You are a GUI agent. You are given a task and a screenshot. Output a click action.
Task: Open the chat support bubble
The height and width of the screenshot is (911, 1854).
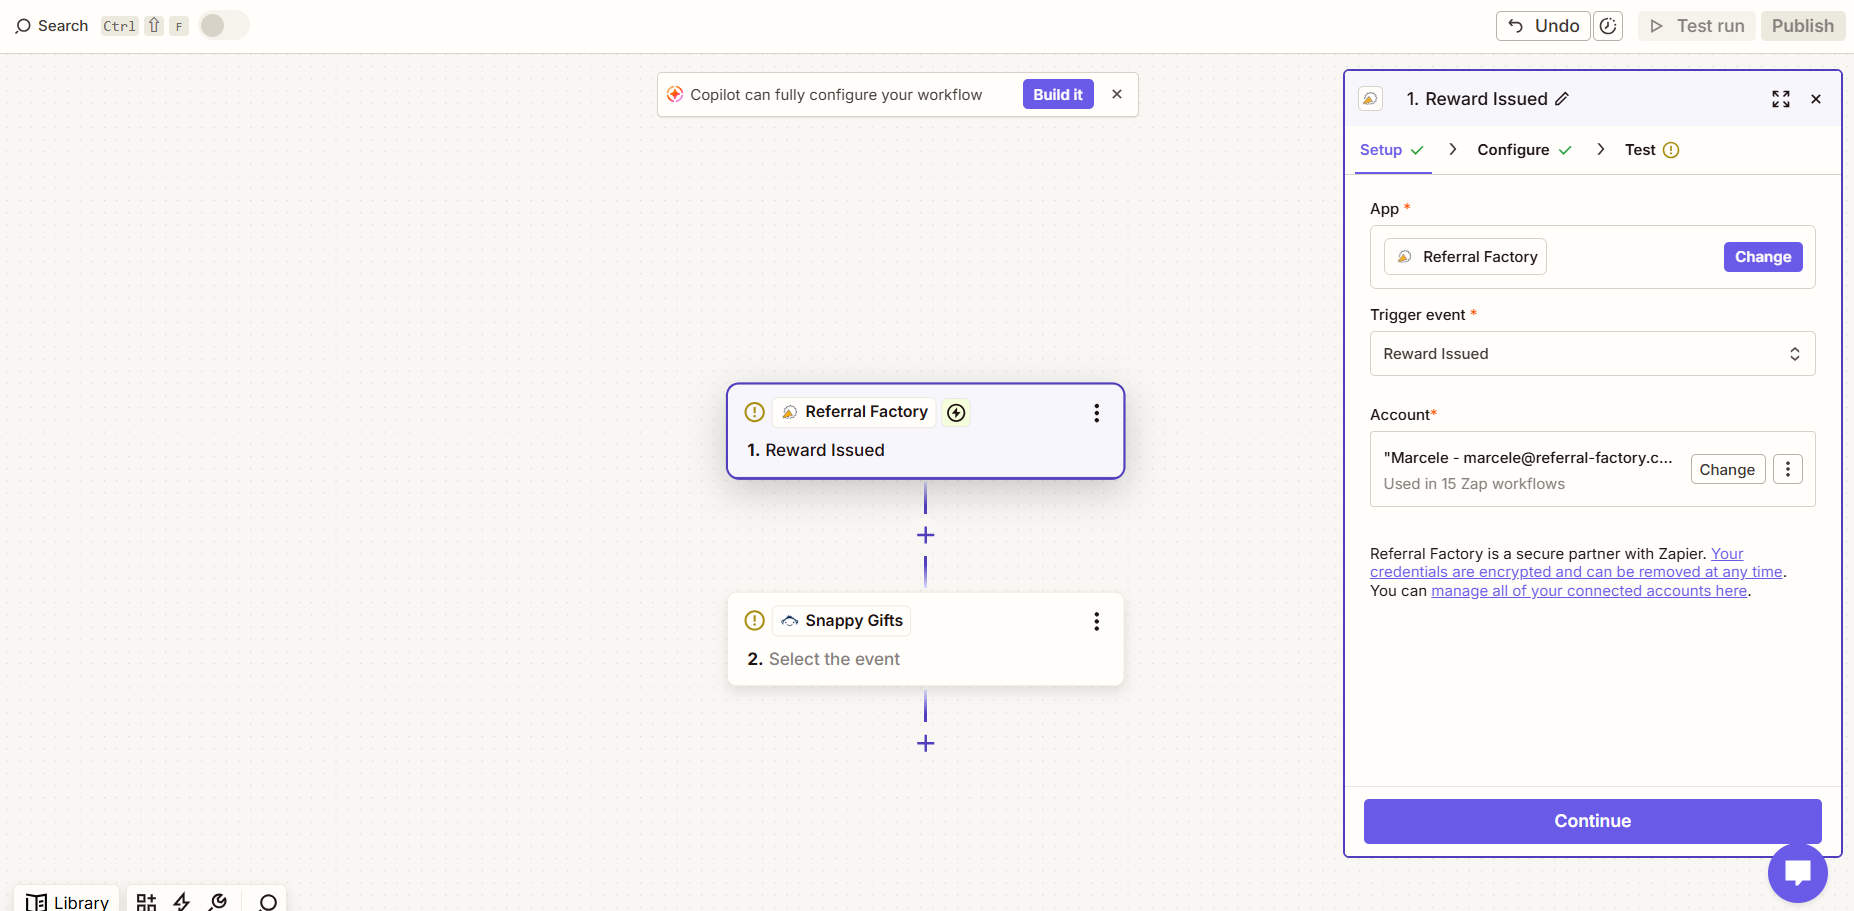[1797, 872]
